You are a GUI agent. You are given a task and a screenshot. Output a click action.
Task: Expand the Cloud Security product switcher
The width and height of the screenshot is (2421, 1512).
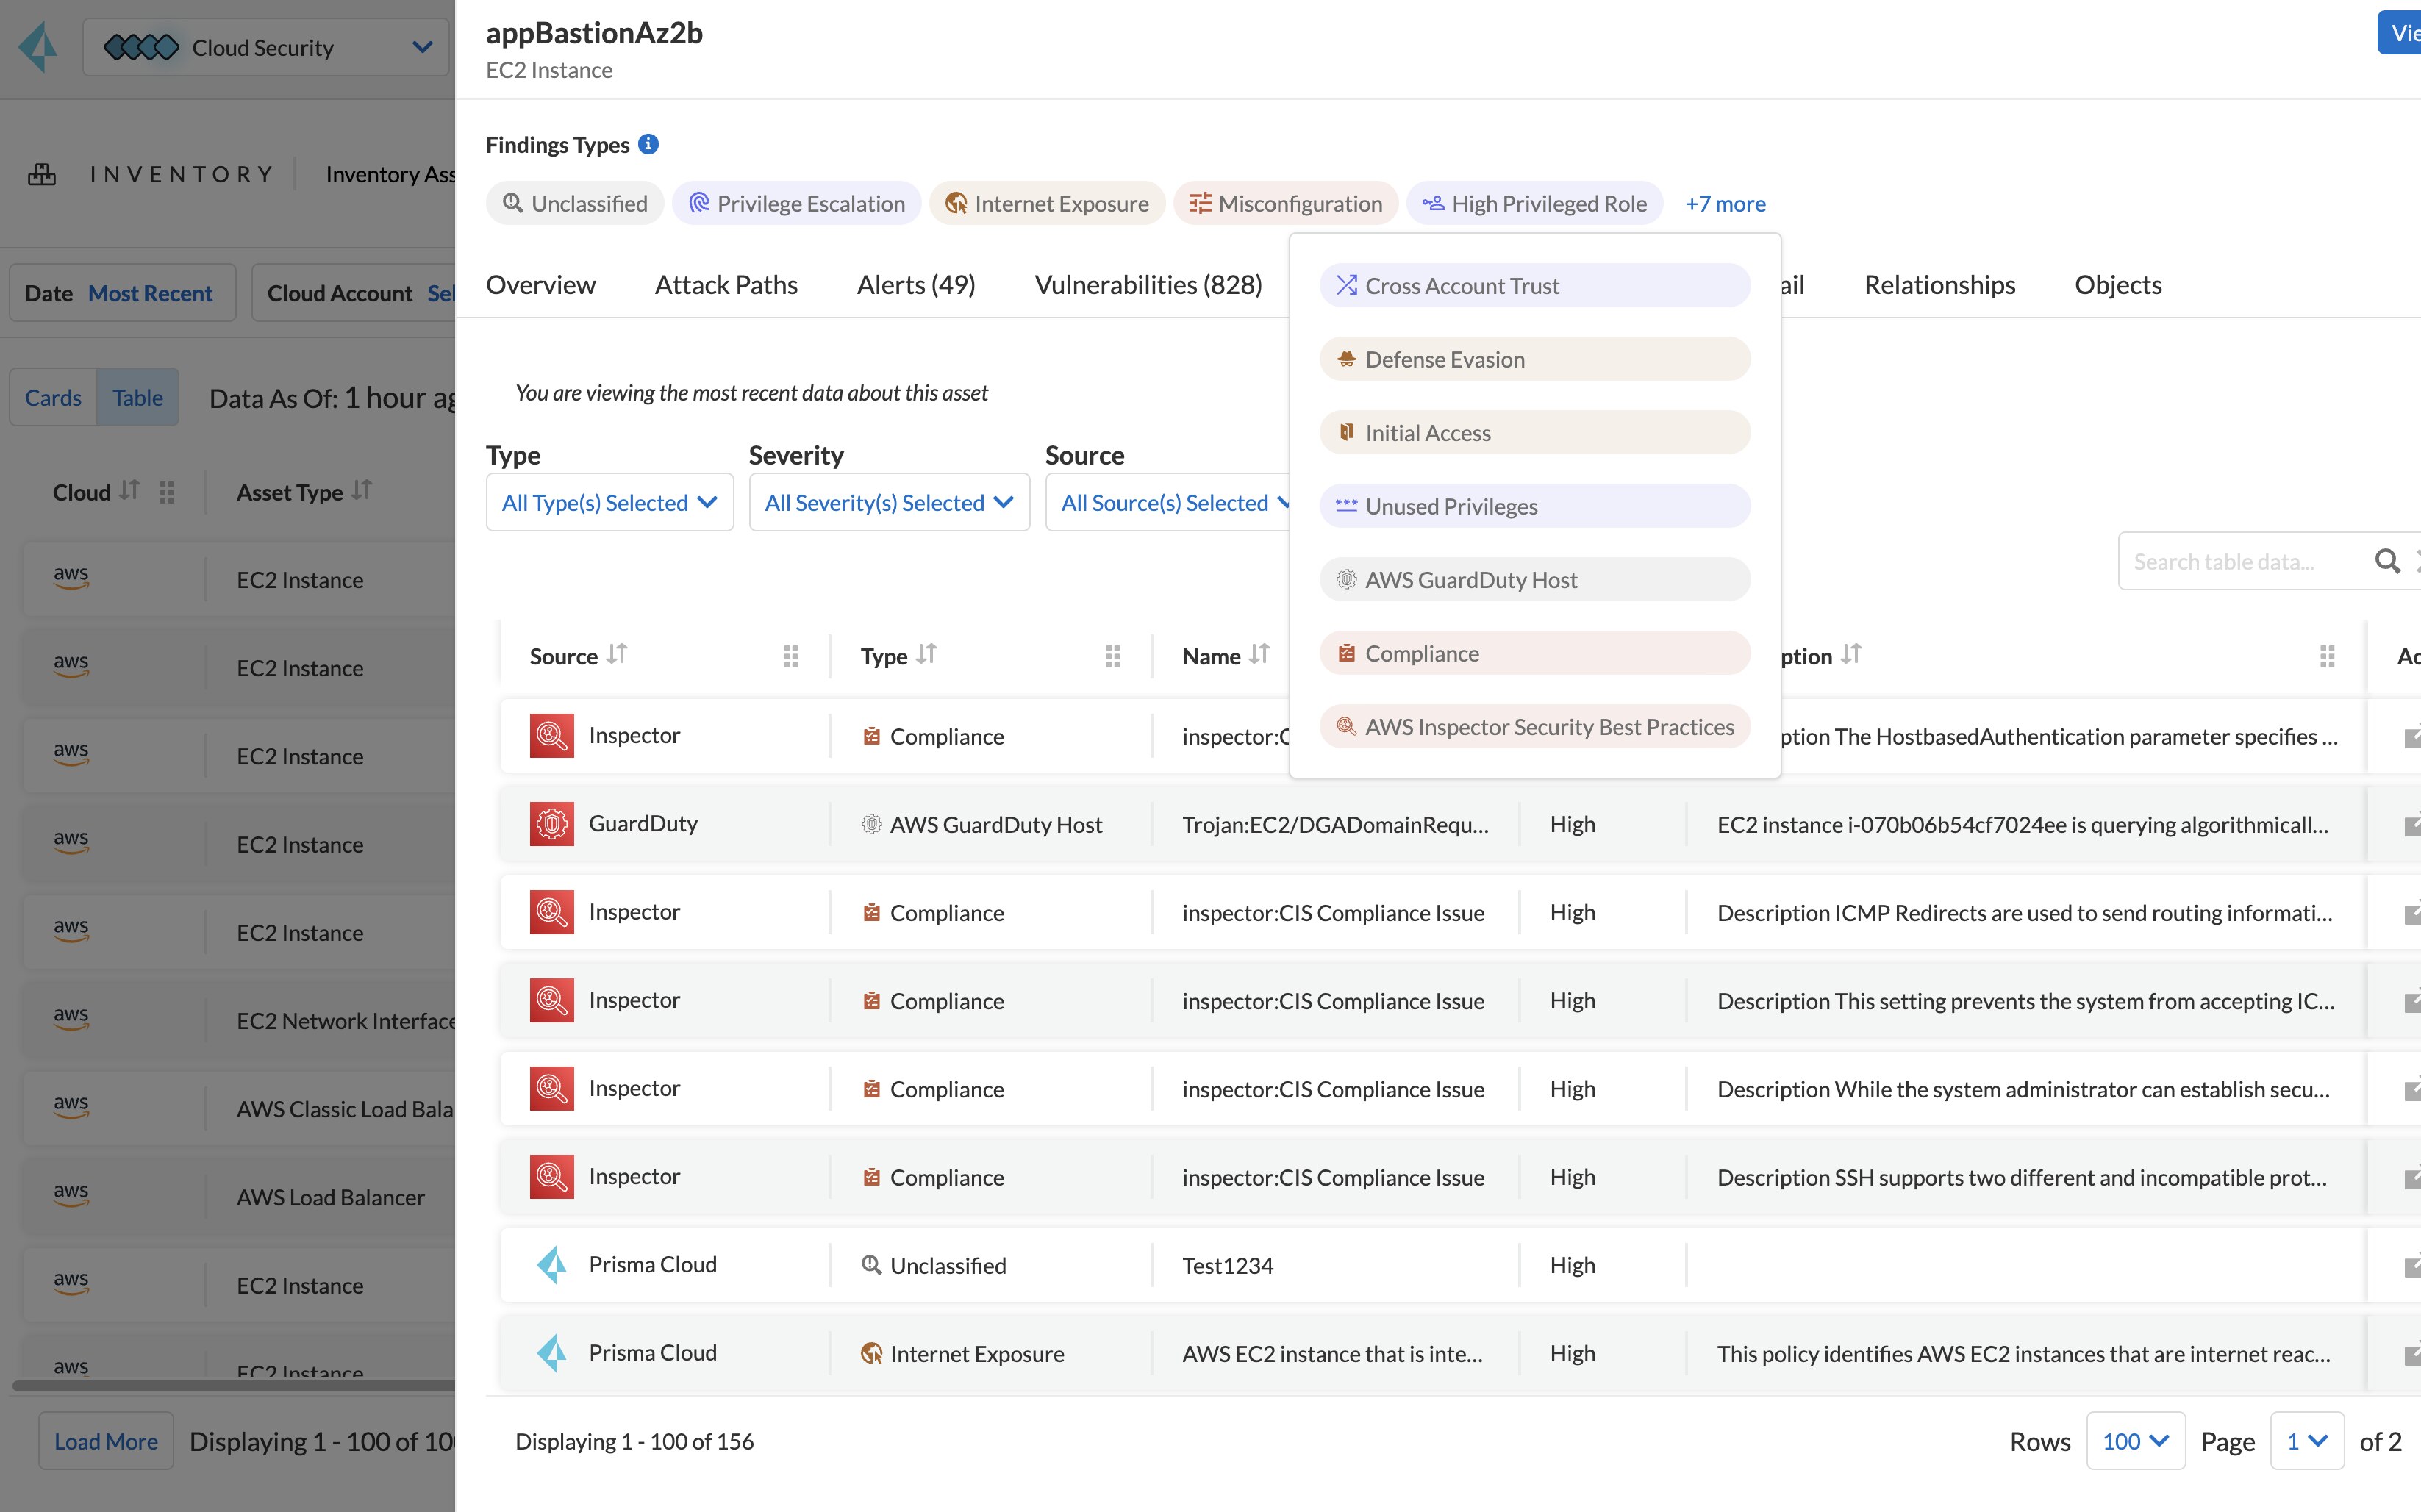[264, 47]
